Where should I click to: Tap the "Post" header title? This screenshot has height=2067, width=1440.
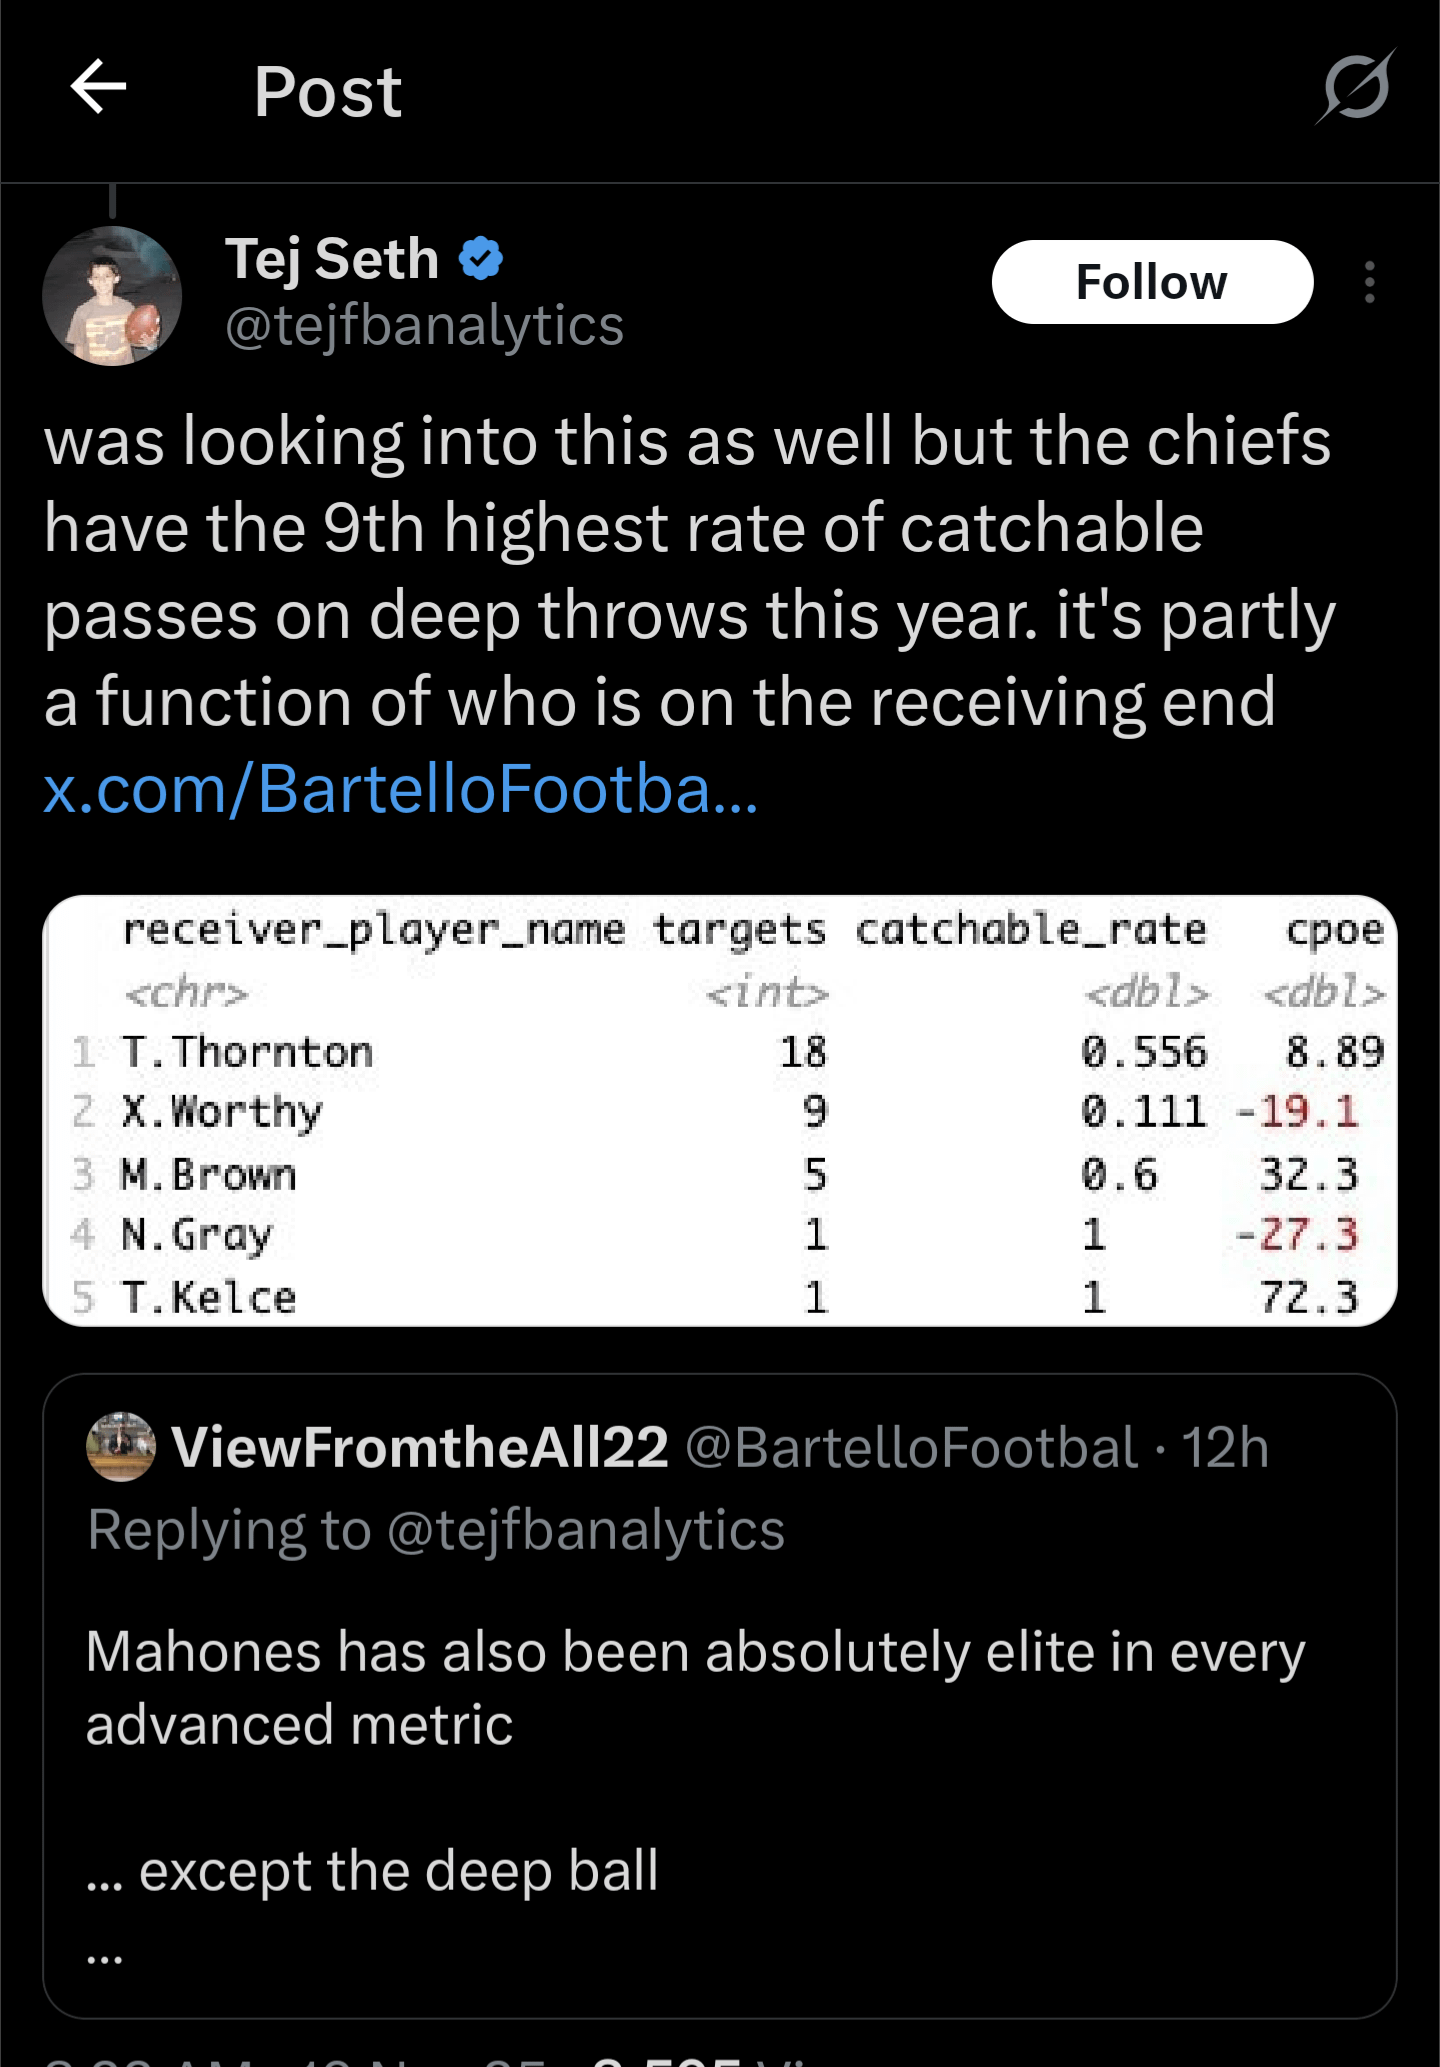click(328, 92)
